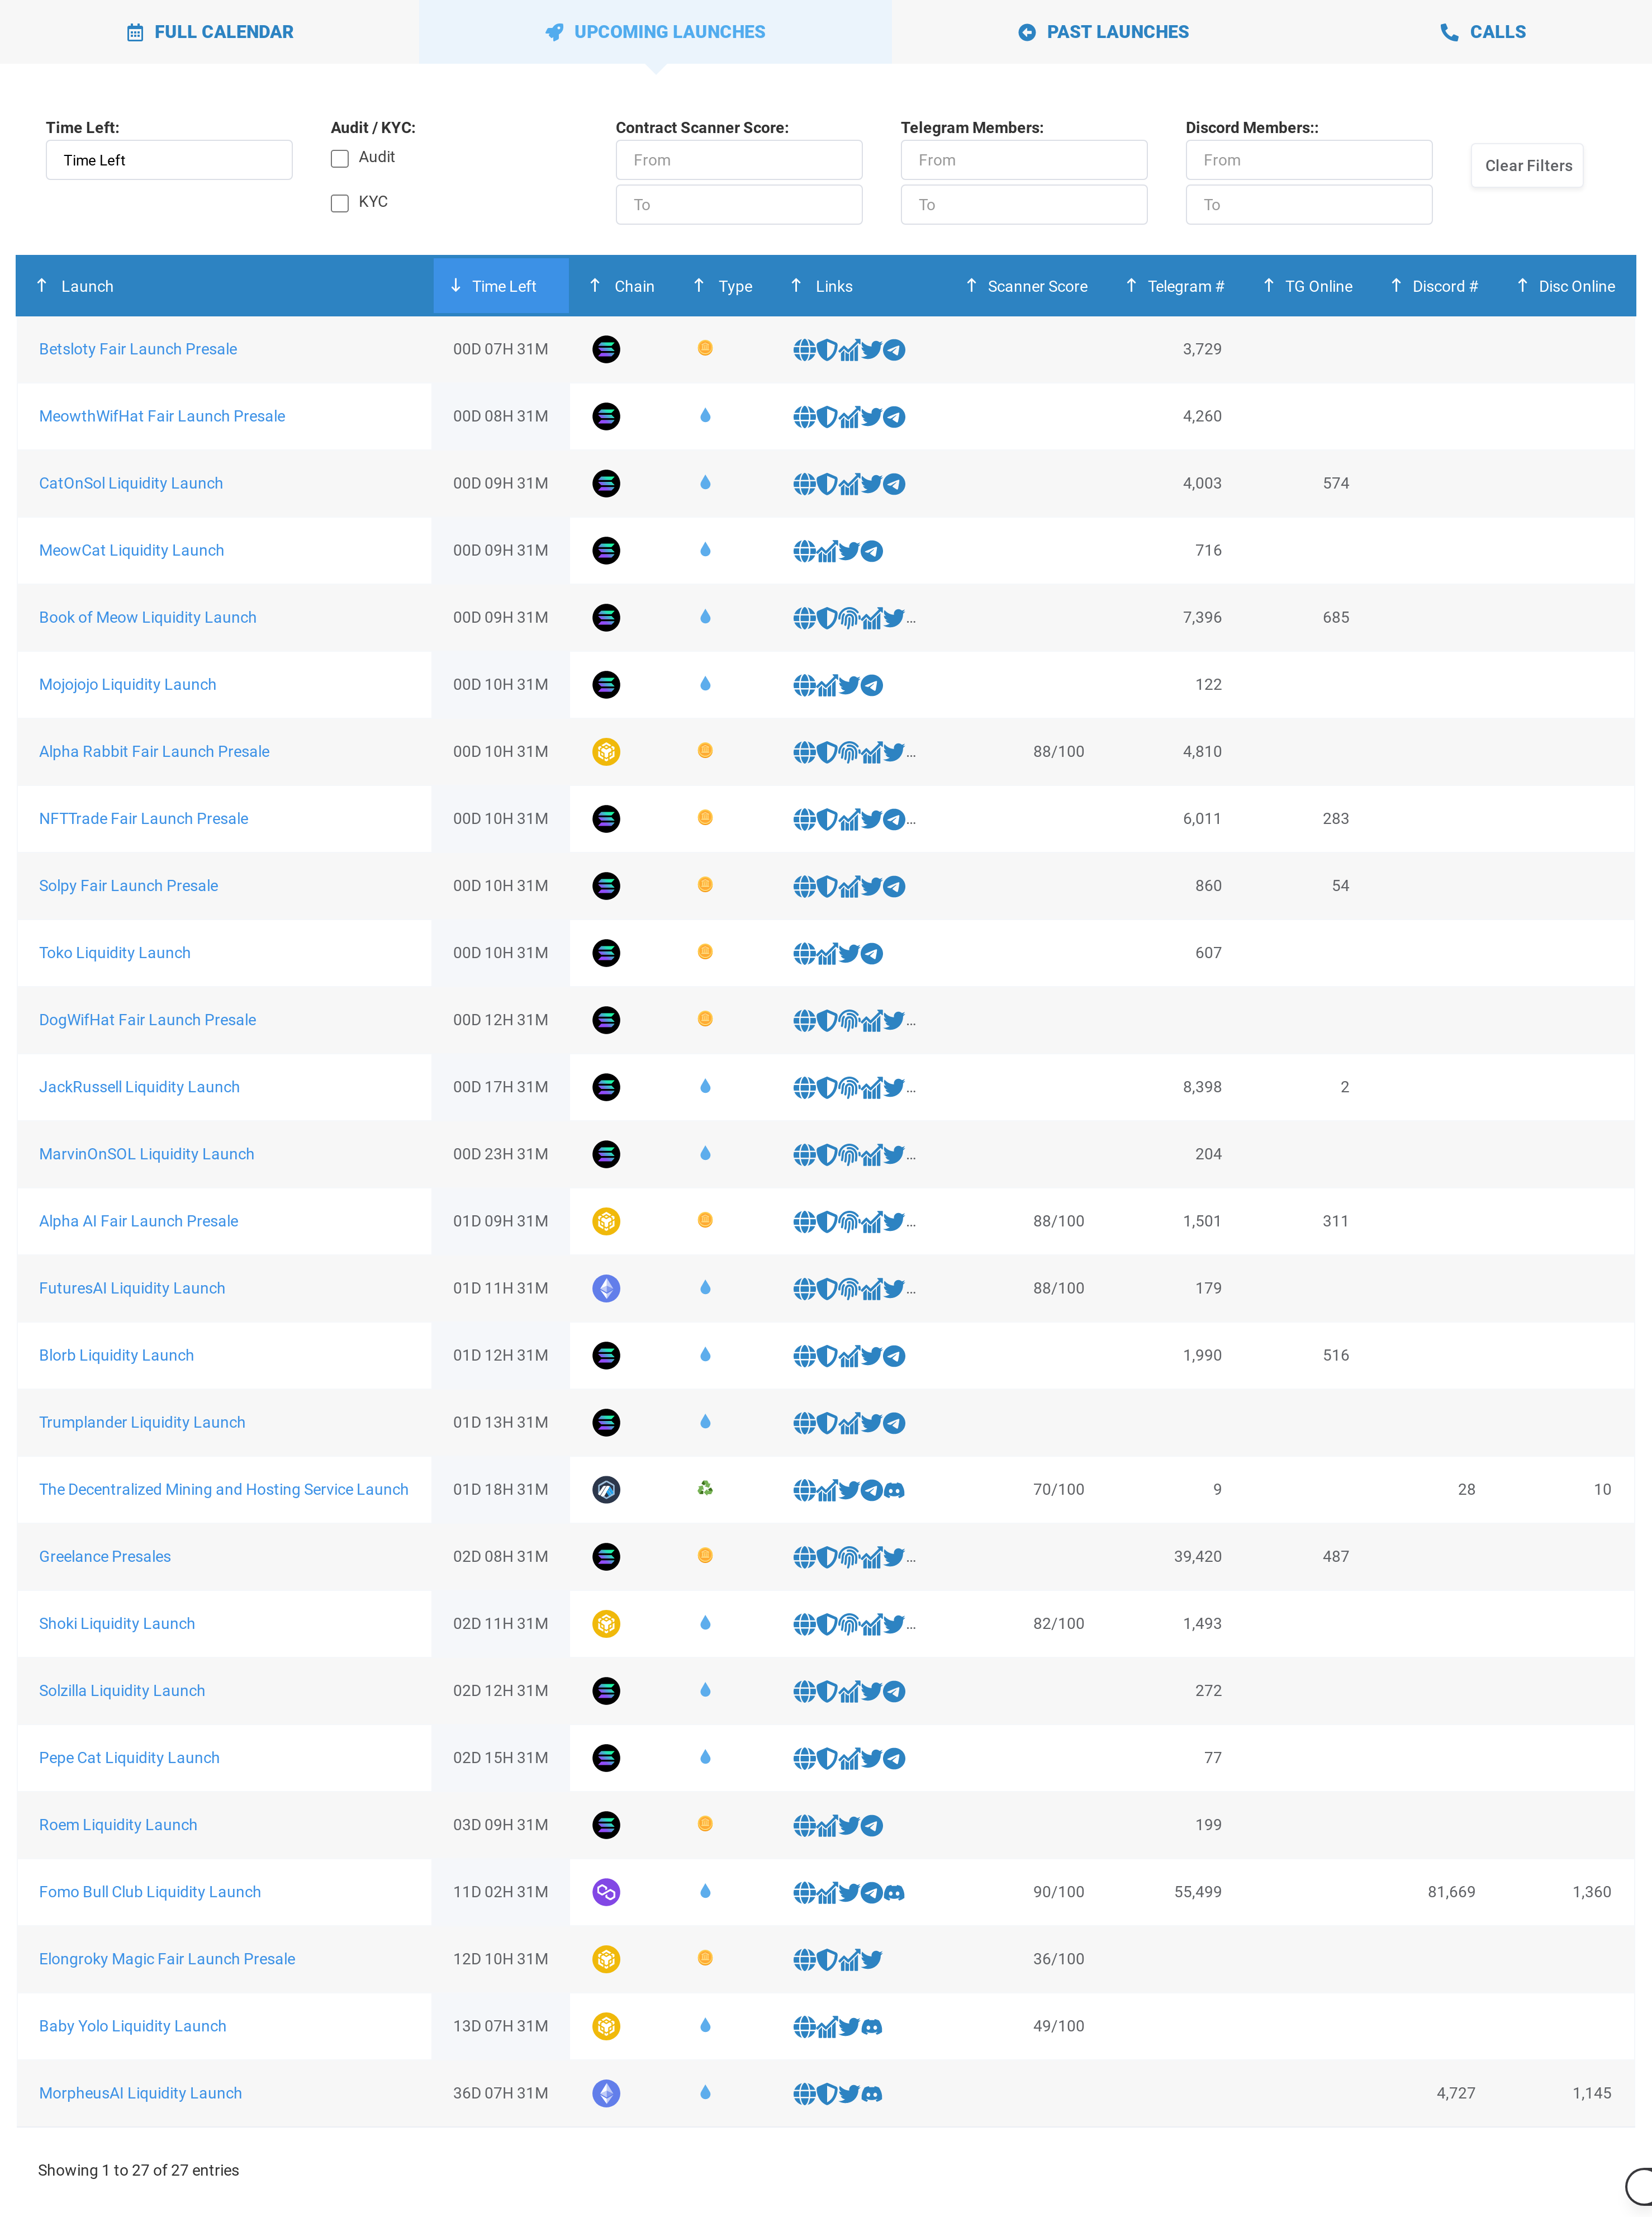Open Mojojojo Twitter bird icon
The width and height of the screenshot is (1652, 2217).
coord(850,685)
